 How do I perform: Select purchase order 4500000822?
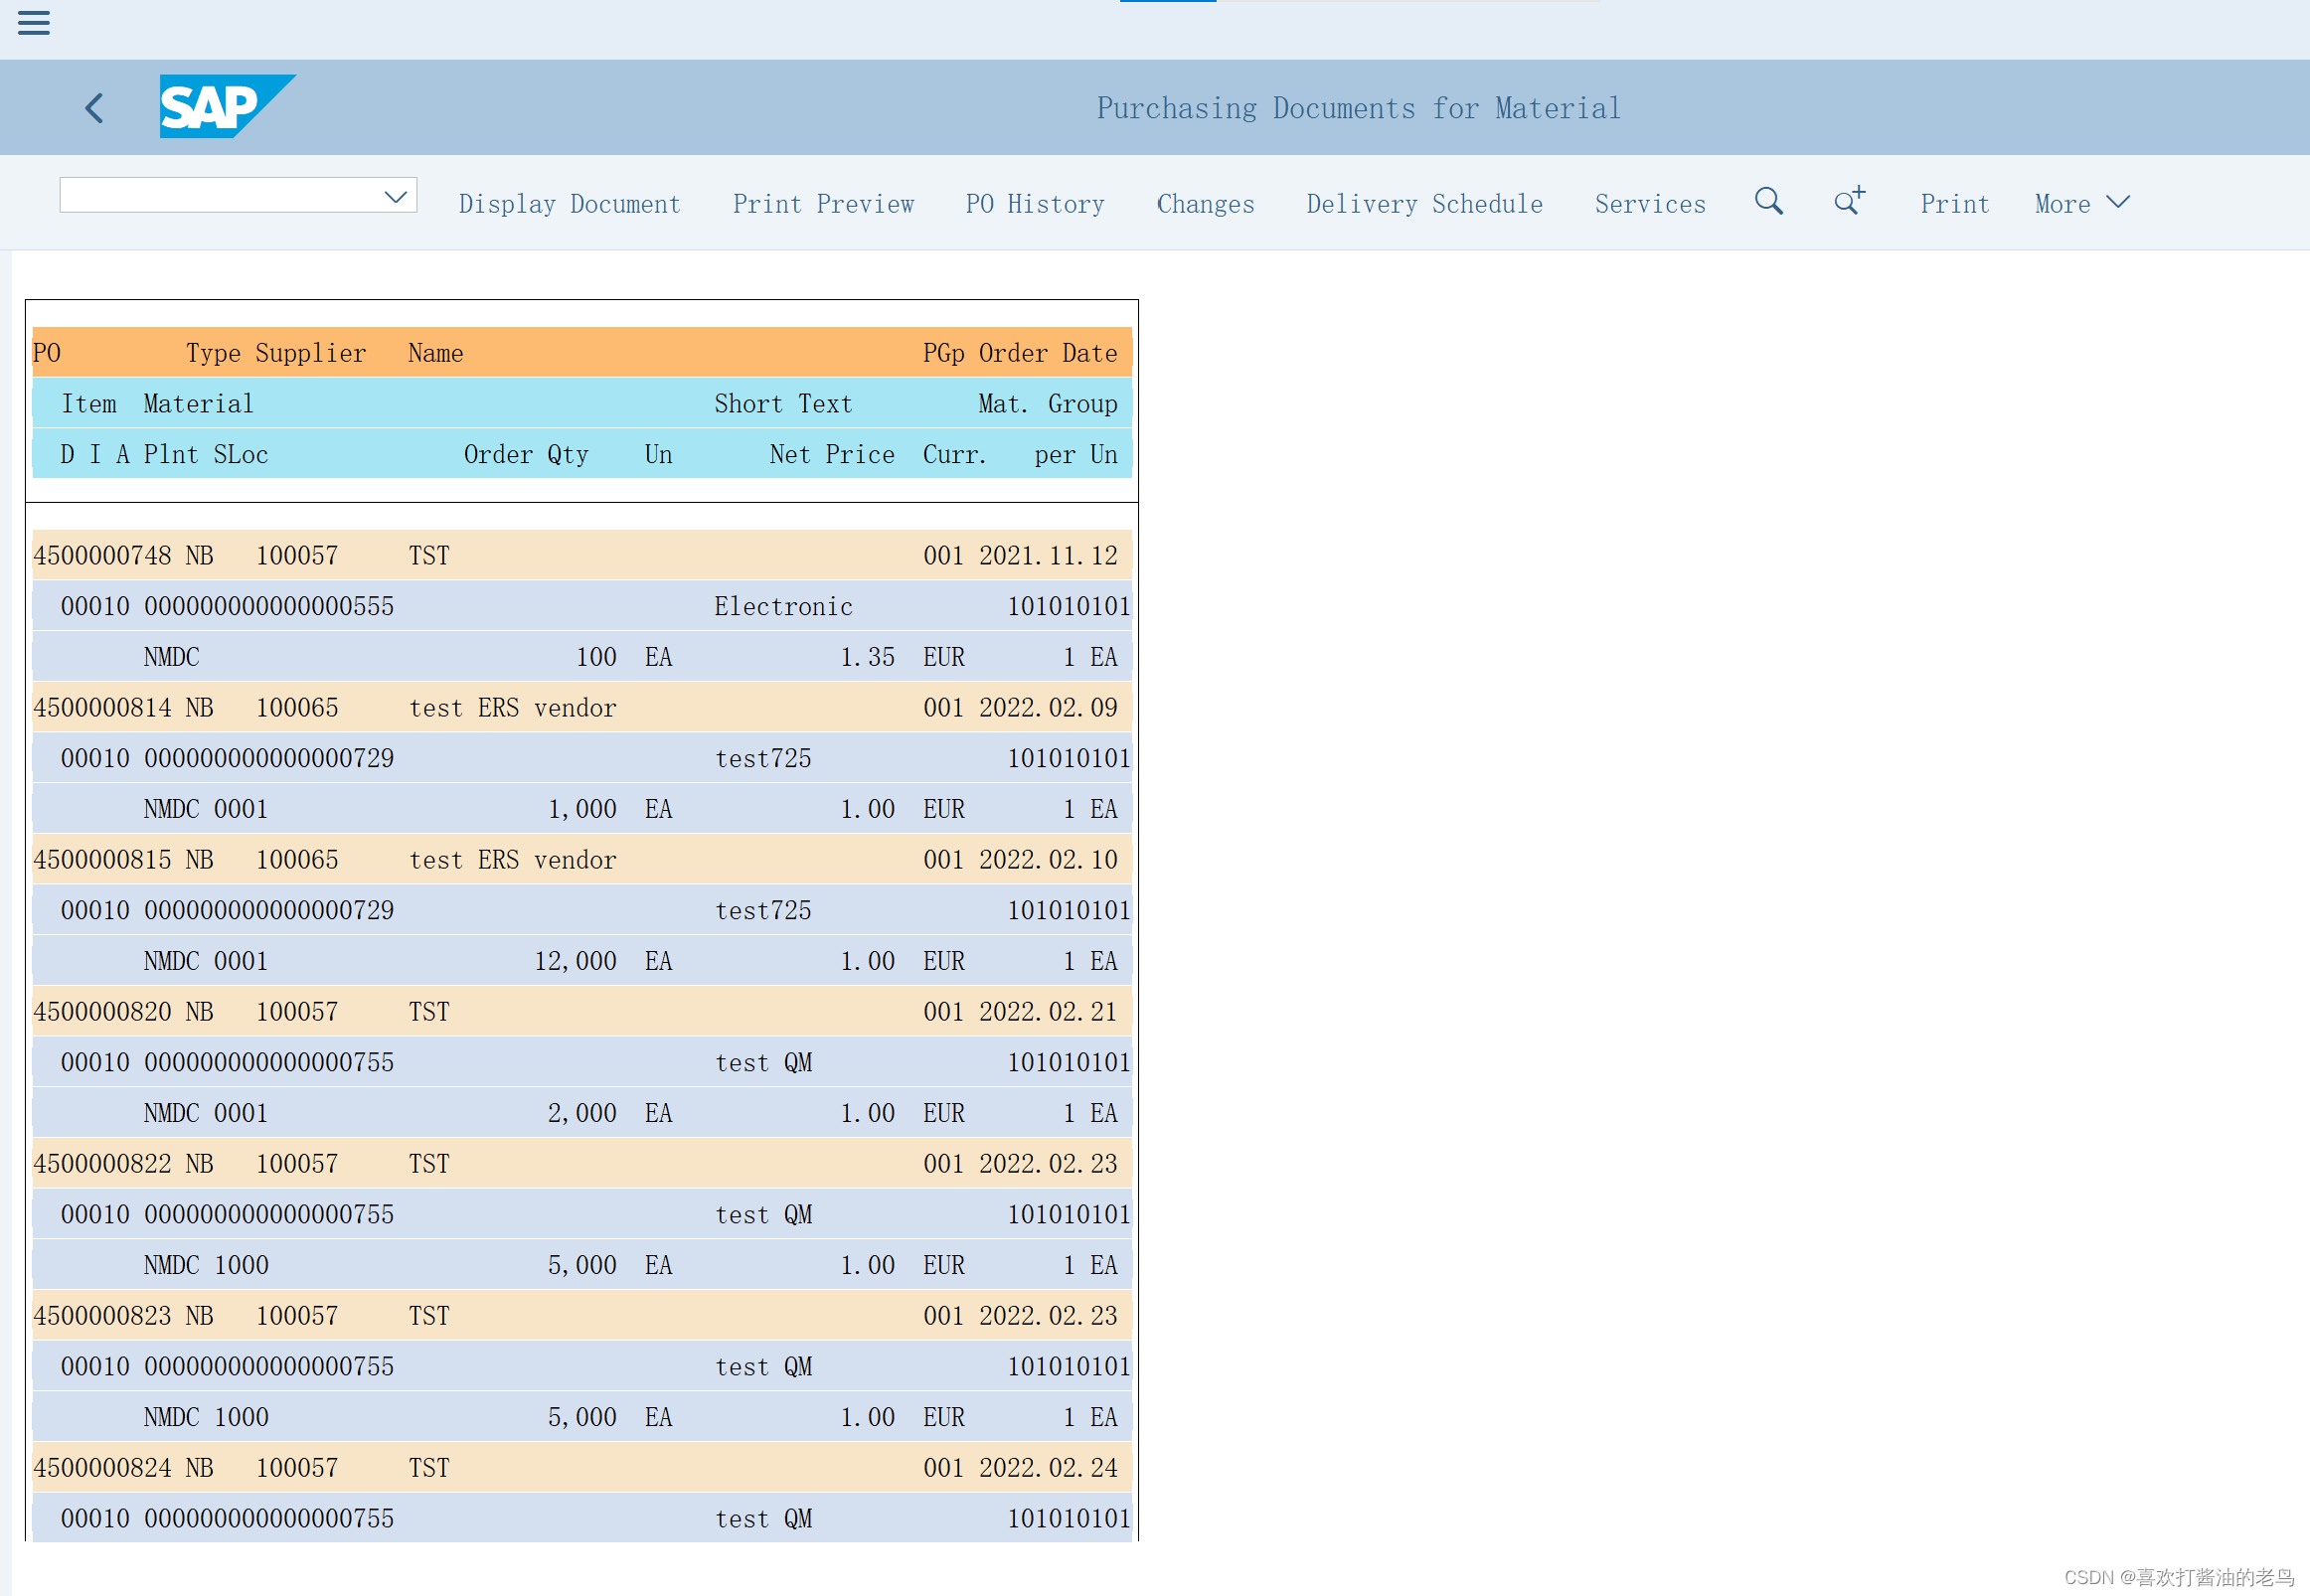(102, 1164)
